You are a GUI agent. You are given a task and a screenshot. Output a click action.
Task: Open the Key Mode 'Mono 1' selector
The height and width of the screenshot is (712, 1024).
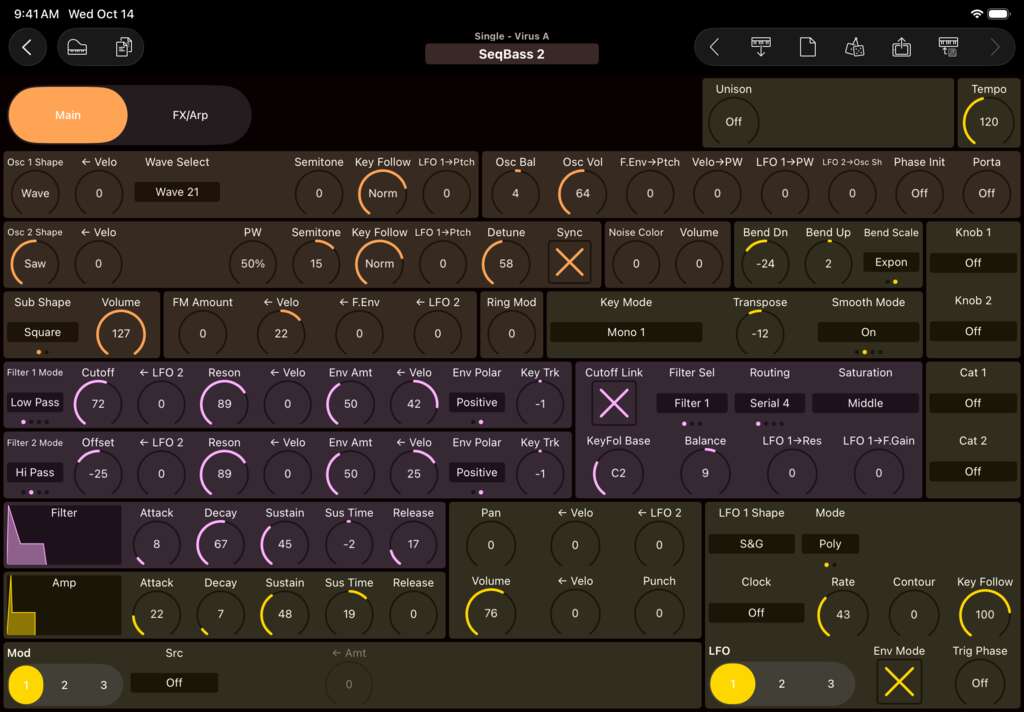click(626, 332)
